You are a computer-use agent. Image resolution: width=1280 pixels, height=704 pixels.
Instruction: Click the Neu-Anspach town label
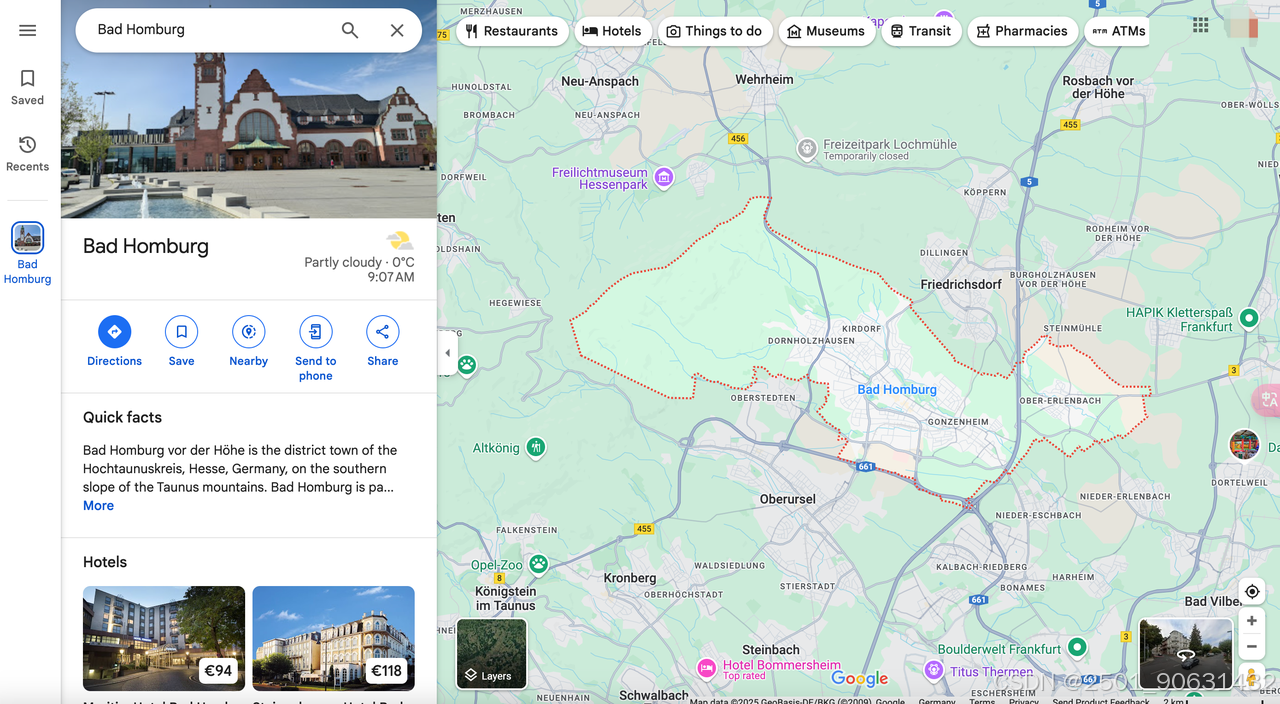click(600, 82)
